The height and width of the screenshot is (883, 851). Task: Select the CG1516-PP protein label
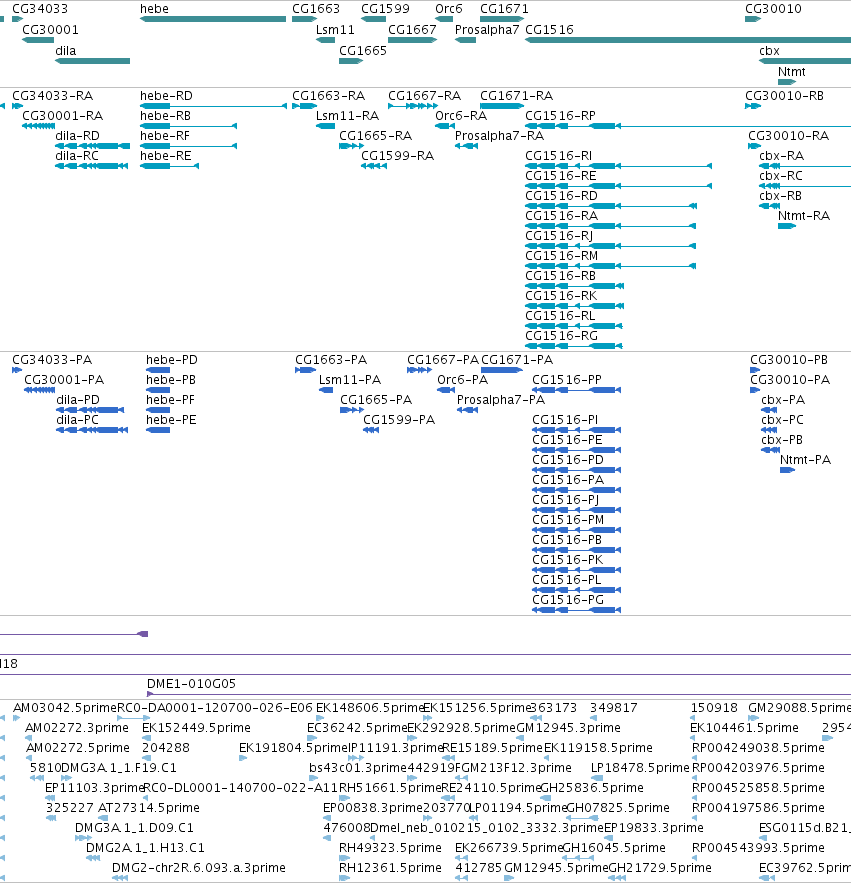click(x=567, y=380)
